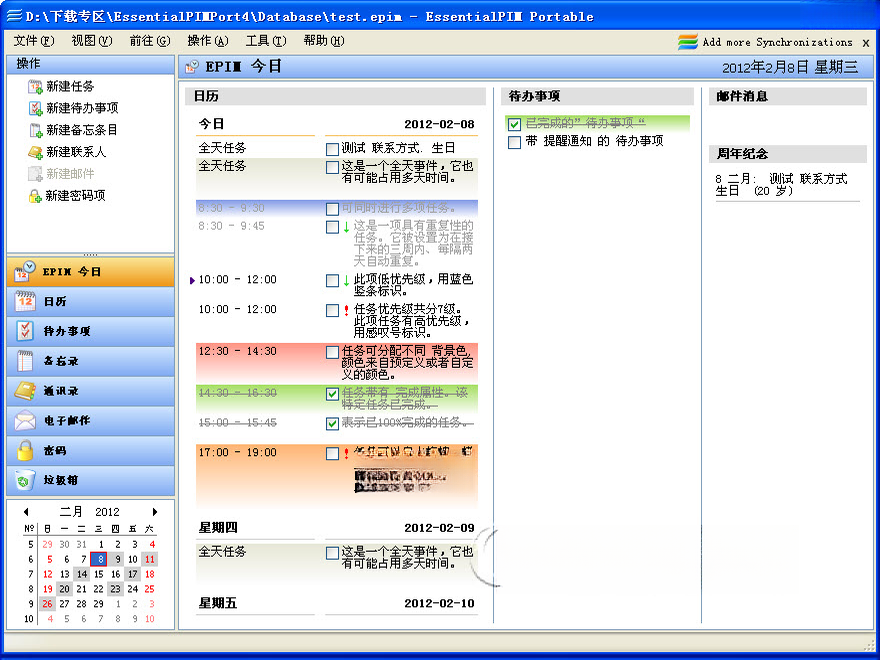Check the 测试 联系方式. 生日 all-day task
Image resolution: width=880 pixels, height=660 pixels.
pyautogui.click(x=332, y=149)
